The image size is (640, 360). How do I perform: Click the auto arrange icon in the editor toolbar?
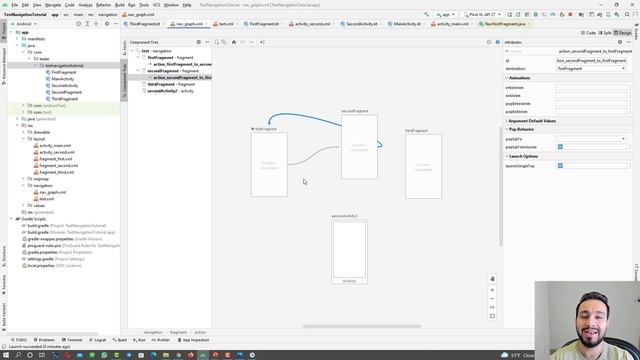[x=262, y=42]
